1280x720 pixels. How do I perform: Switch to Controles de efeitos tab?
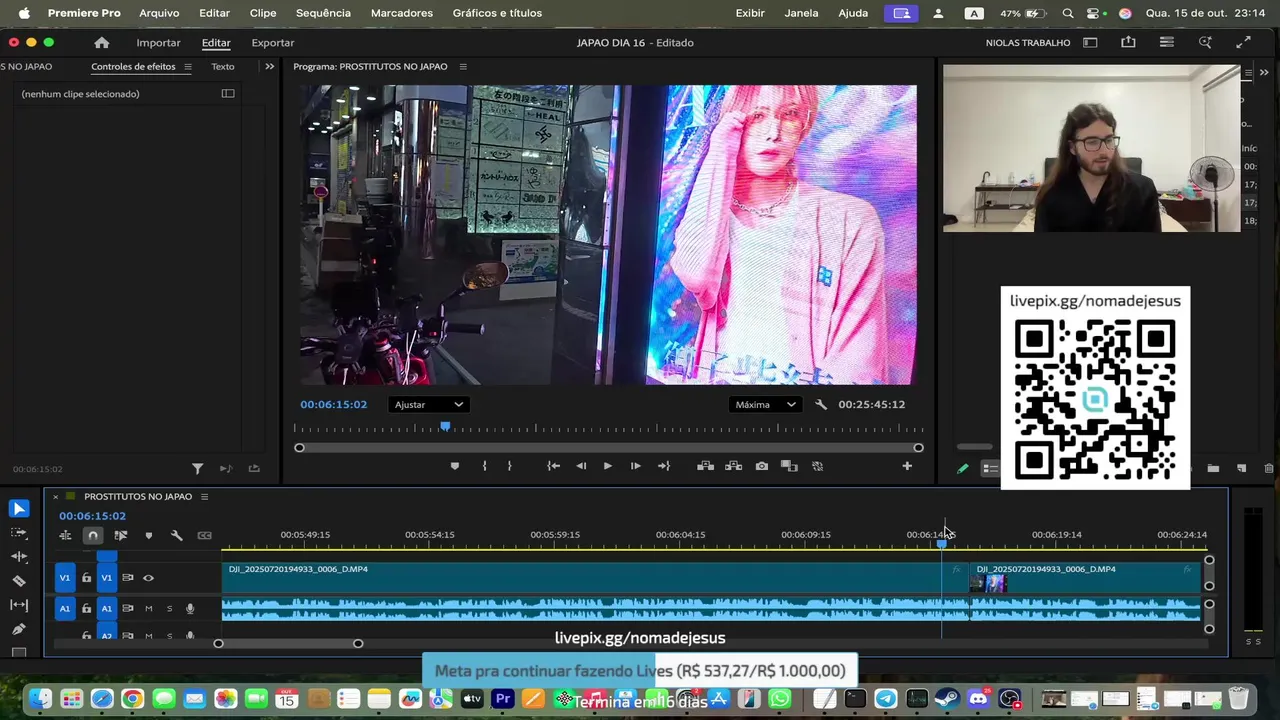(133, 67)
